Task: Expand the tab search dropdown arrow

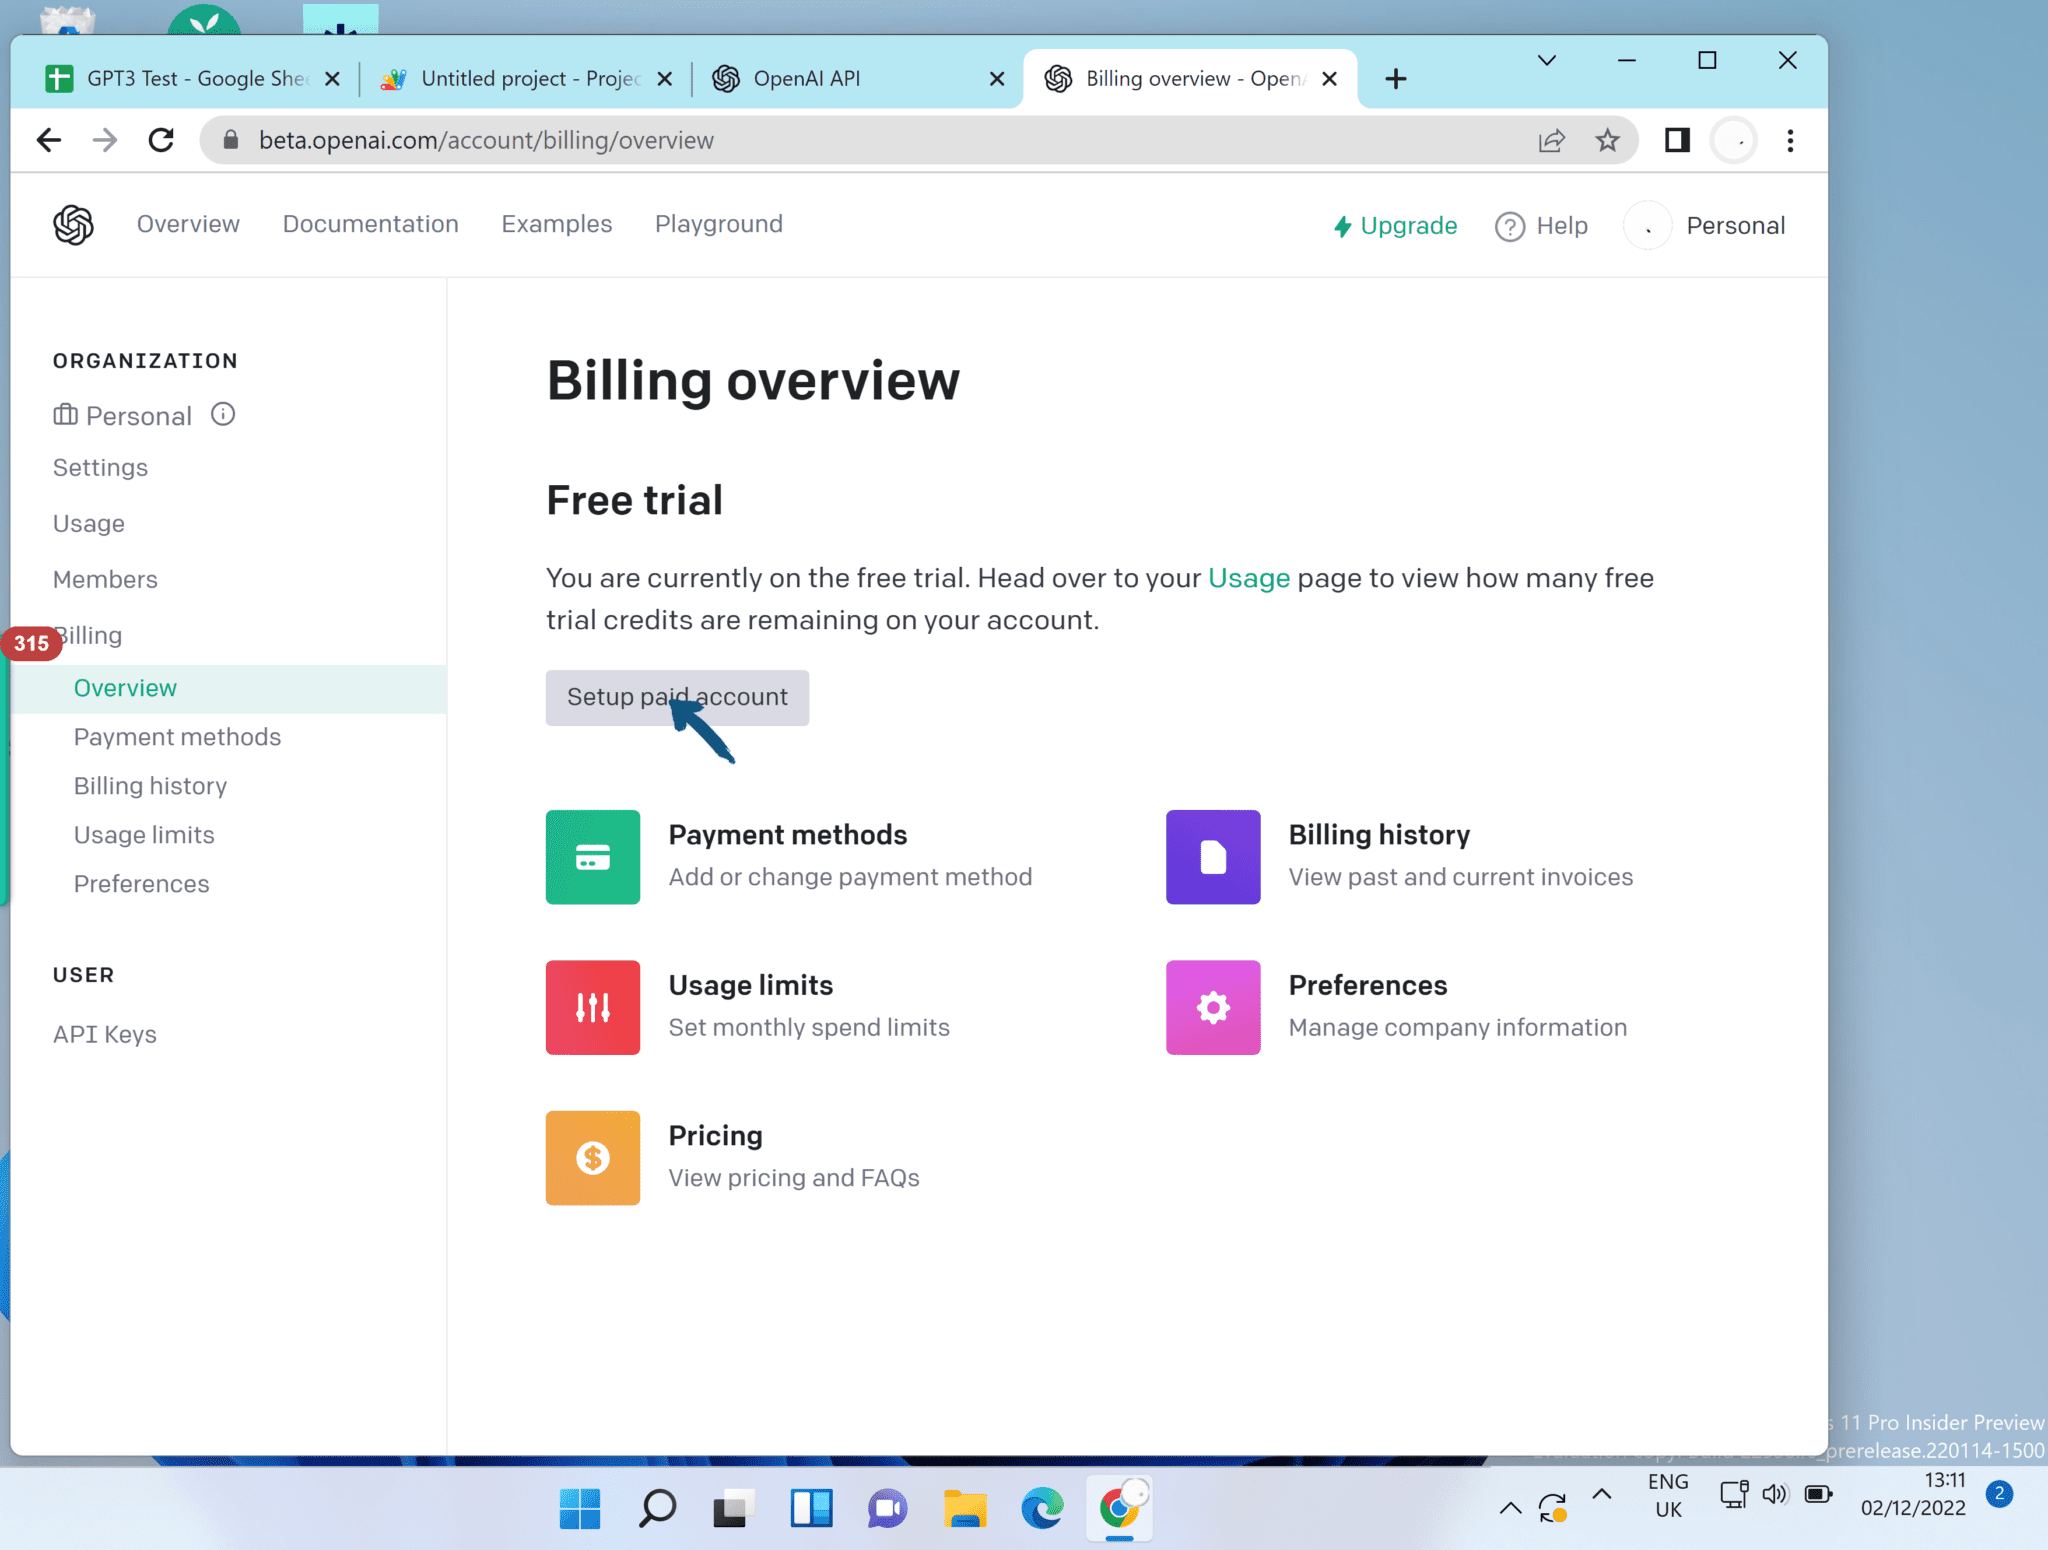Action: click(1546, 60)
